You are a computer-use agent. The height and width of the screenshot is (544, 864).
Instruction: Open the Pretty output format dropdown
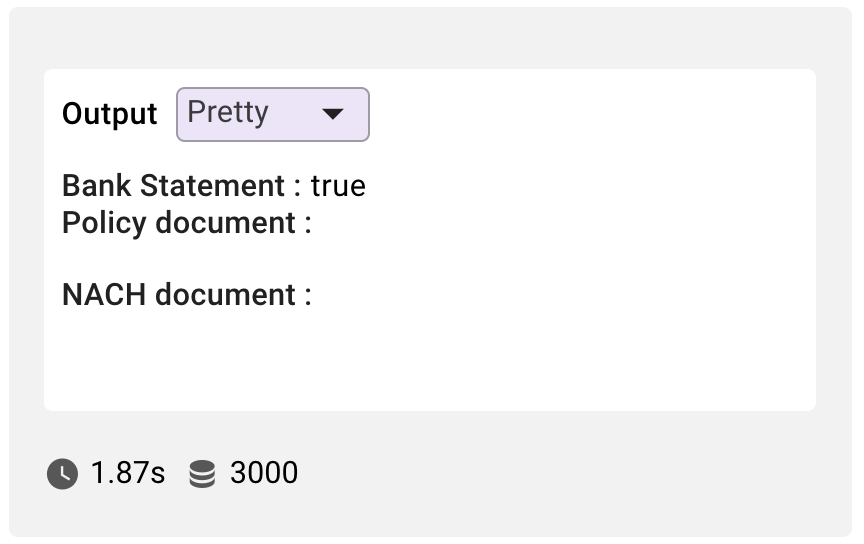tap(273, 114)
